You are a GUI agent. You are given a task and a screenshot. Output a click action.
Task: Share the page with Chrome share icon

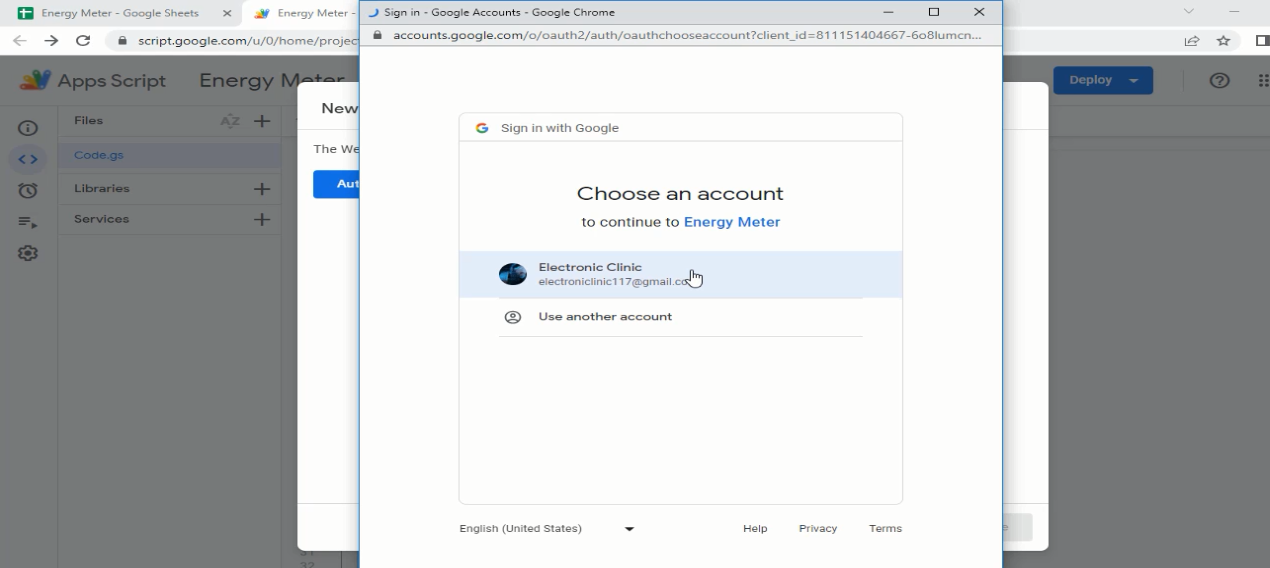(1192, 41)
